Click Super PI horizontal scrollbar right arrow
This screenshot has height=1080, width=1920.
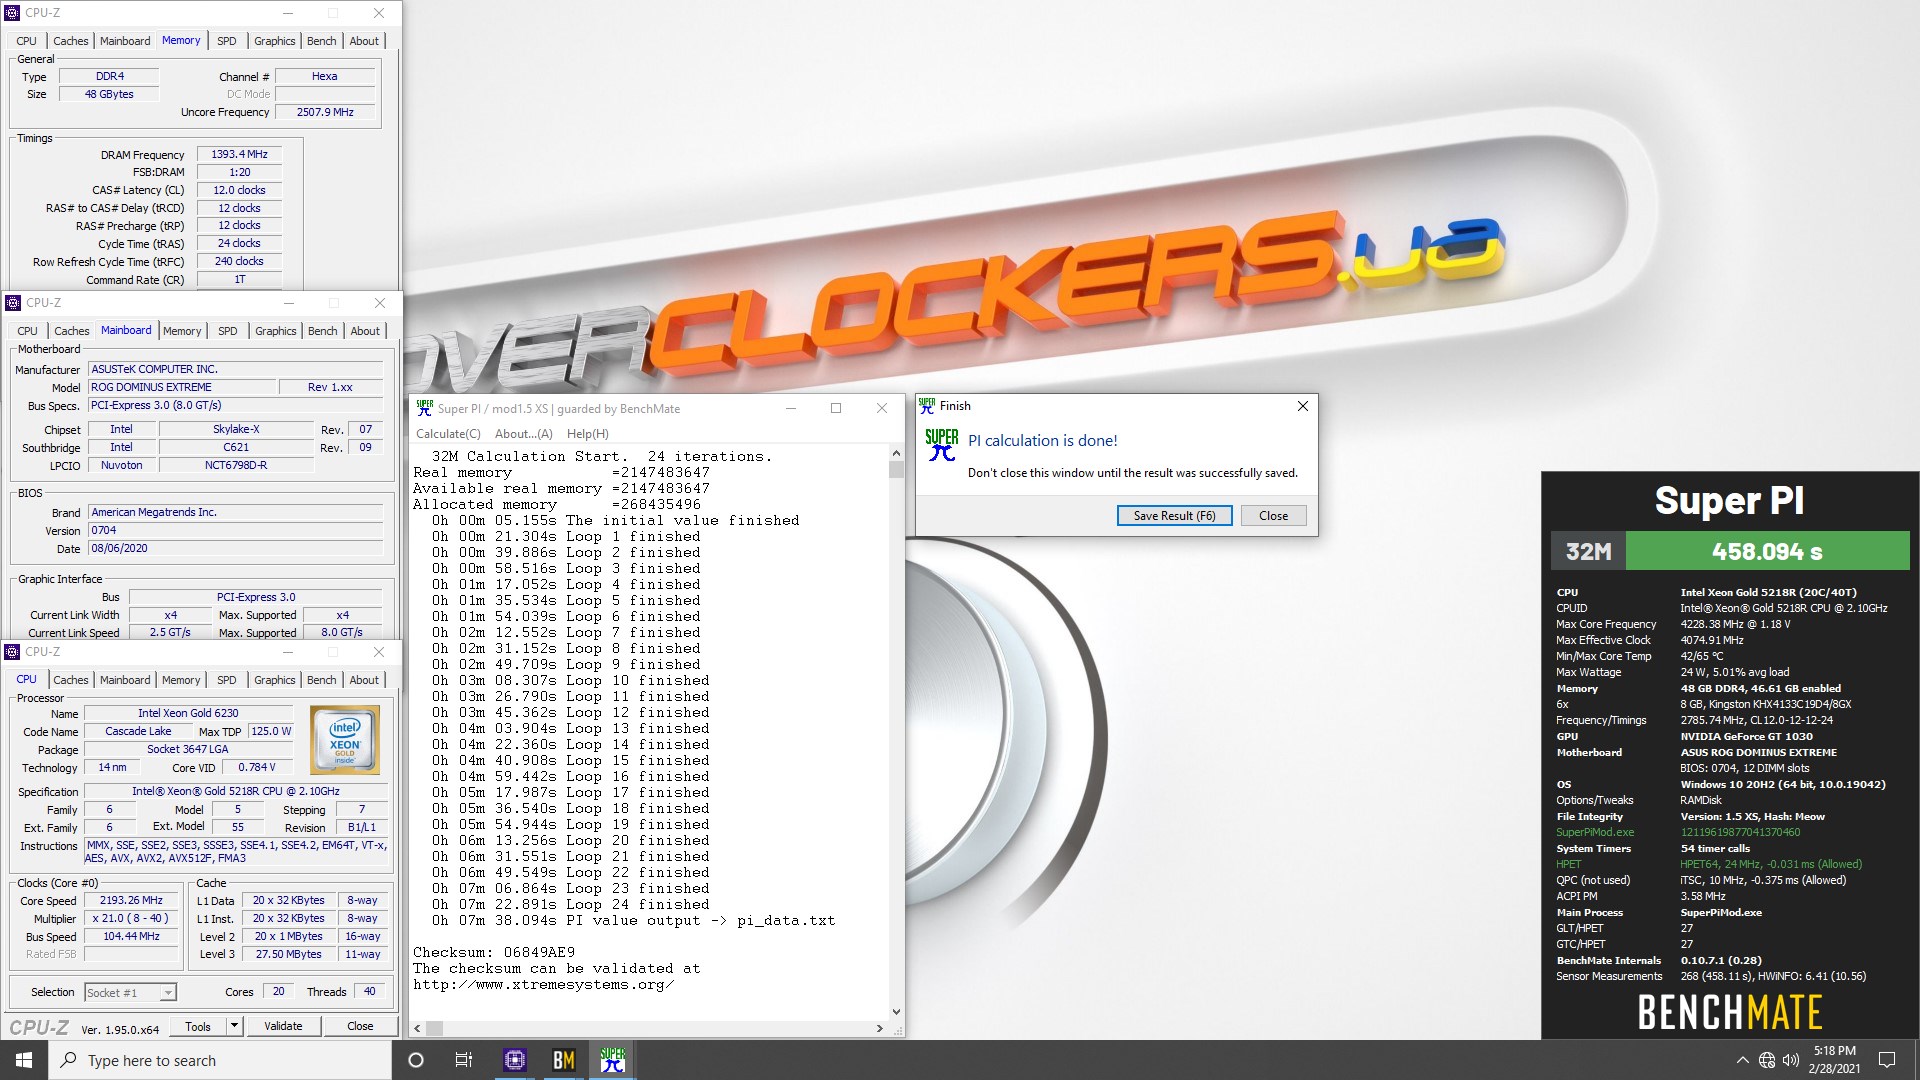click(879, 1028)
